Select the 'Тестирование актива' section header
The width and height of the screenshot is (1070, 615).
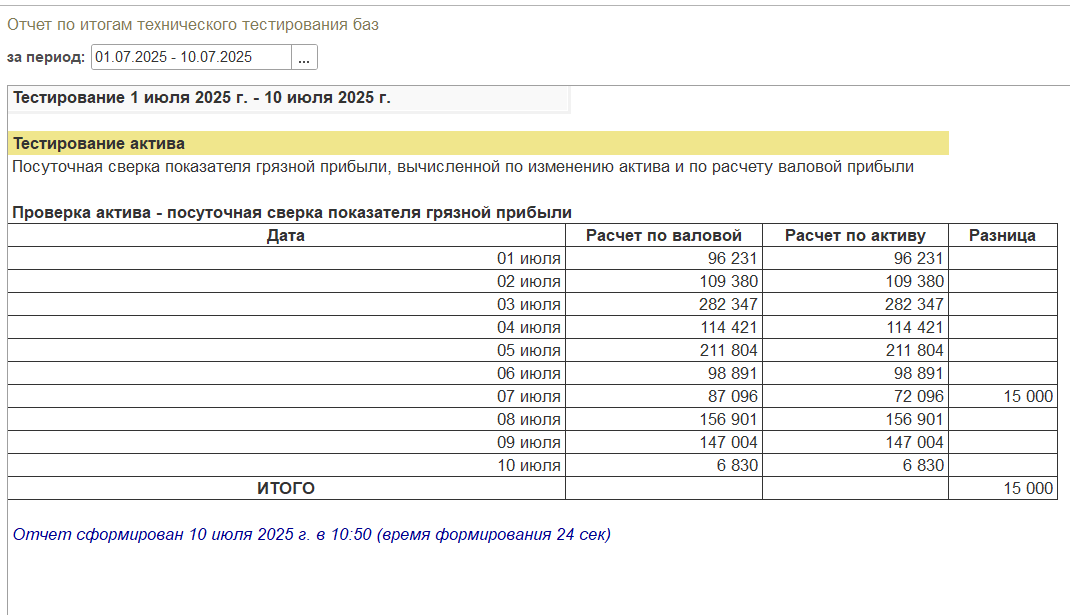[x=478, y=143]
